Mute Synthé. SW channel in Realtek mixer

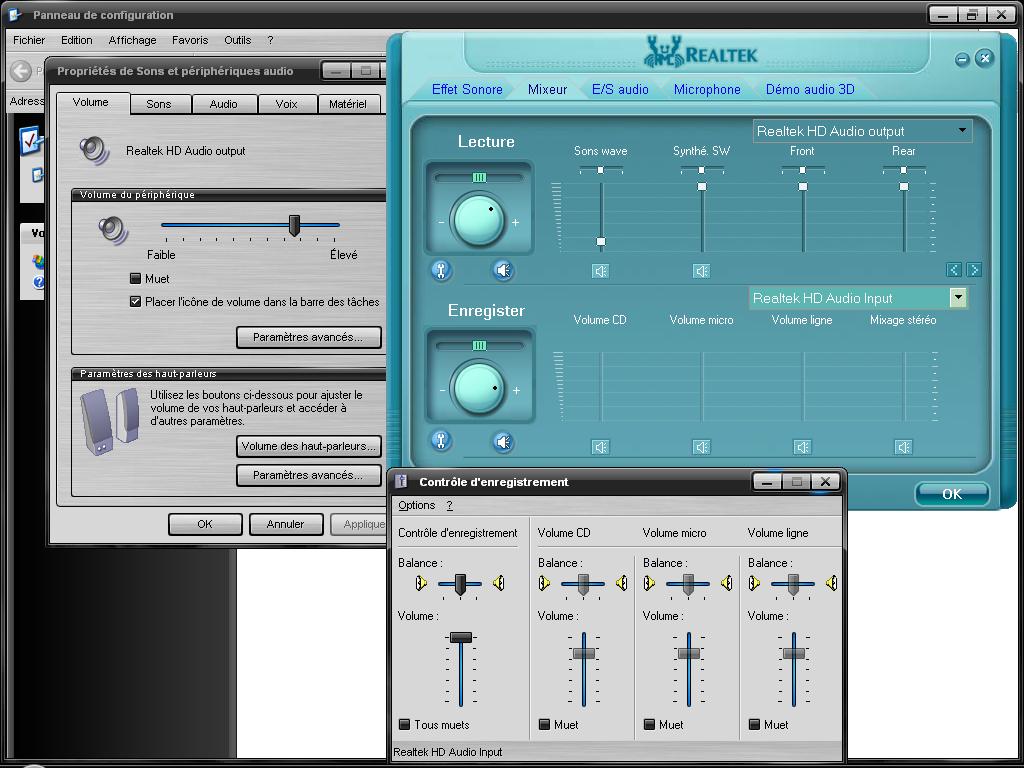coord(701,271)
